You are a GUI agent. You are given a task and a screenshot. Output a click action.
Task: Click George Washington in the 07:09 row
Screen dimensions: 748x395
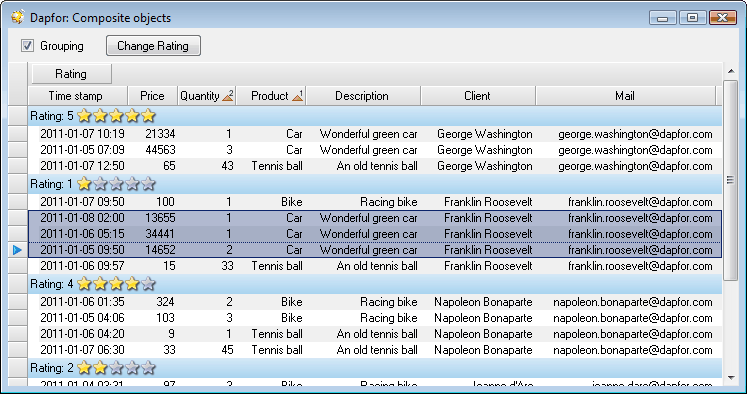485,150
